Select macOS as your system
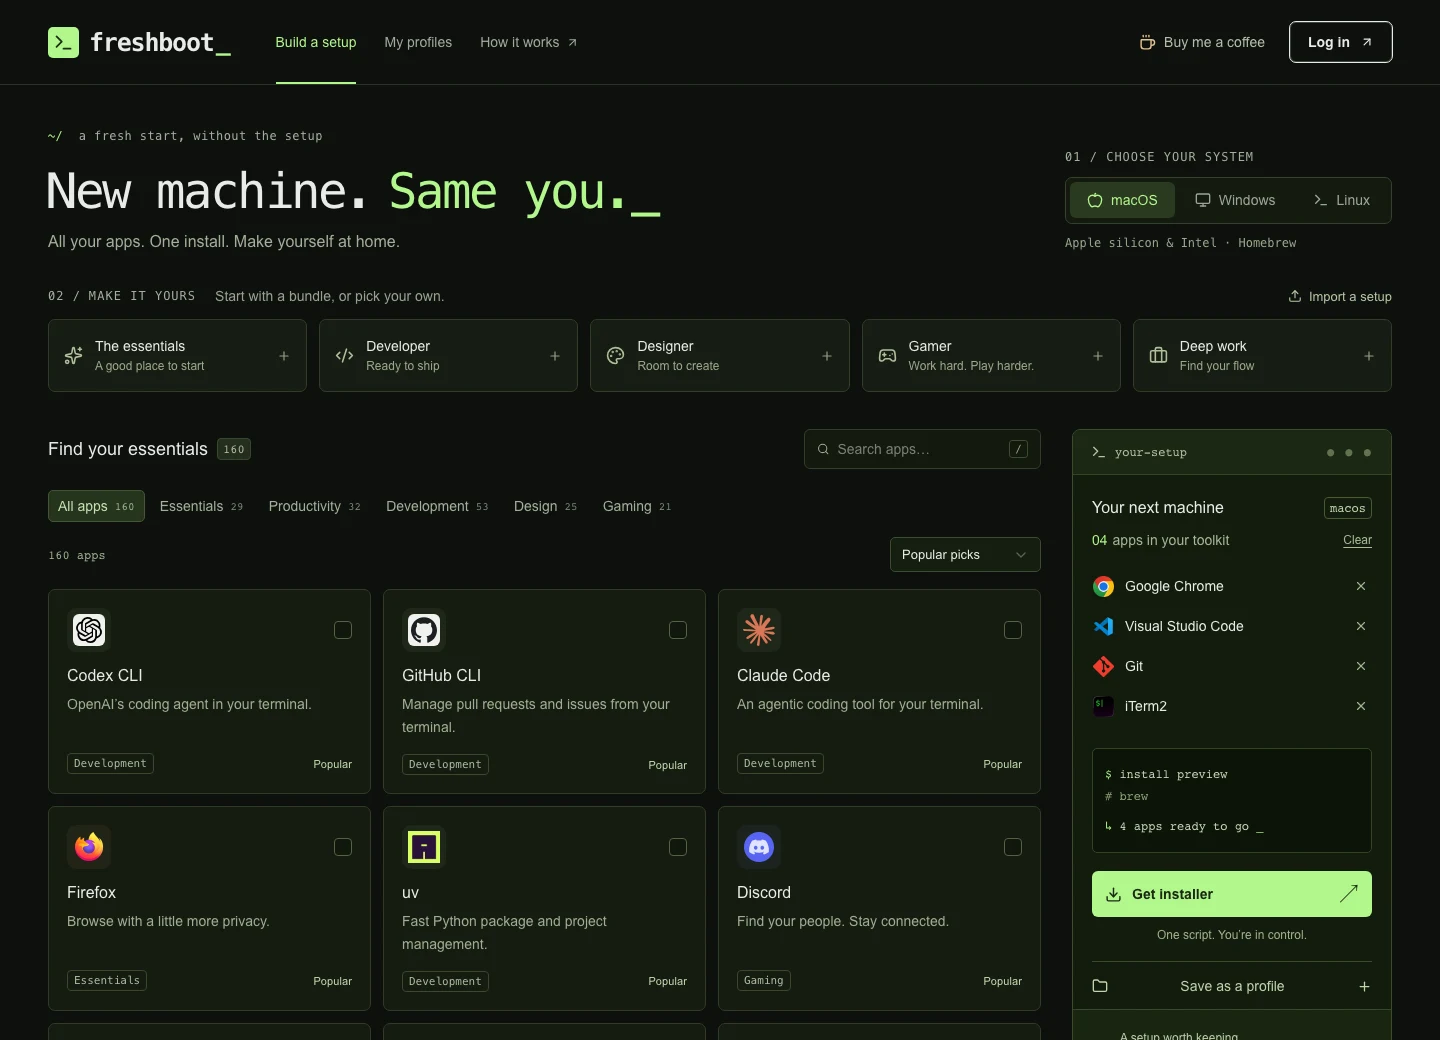The height and width of the screenshot is (1040, 1440). coord(1122,200)
